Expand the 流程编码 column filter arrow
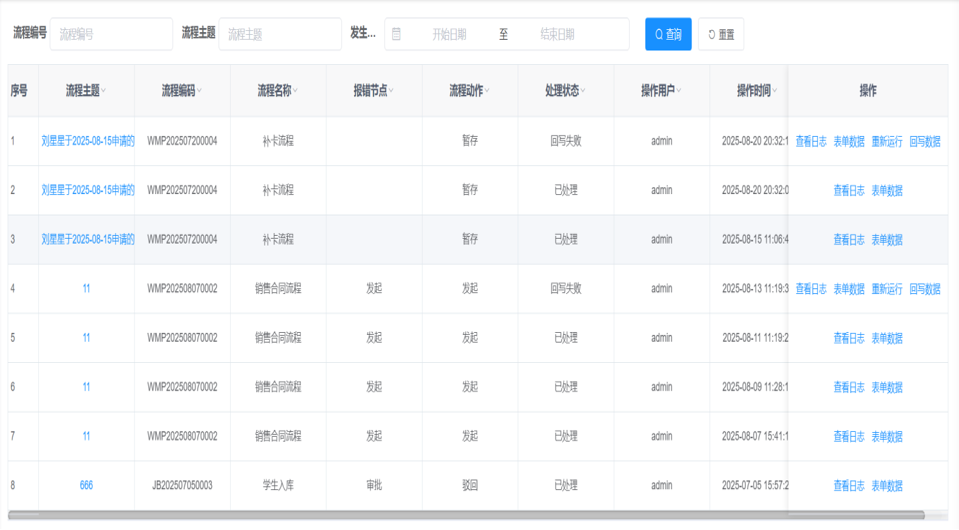This screenshot has width=959, height=530. (200, 91)
